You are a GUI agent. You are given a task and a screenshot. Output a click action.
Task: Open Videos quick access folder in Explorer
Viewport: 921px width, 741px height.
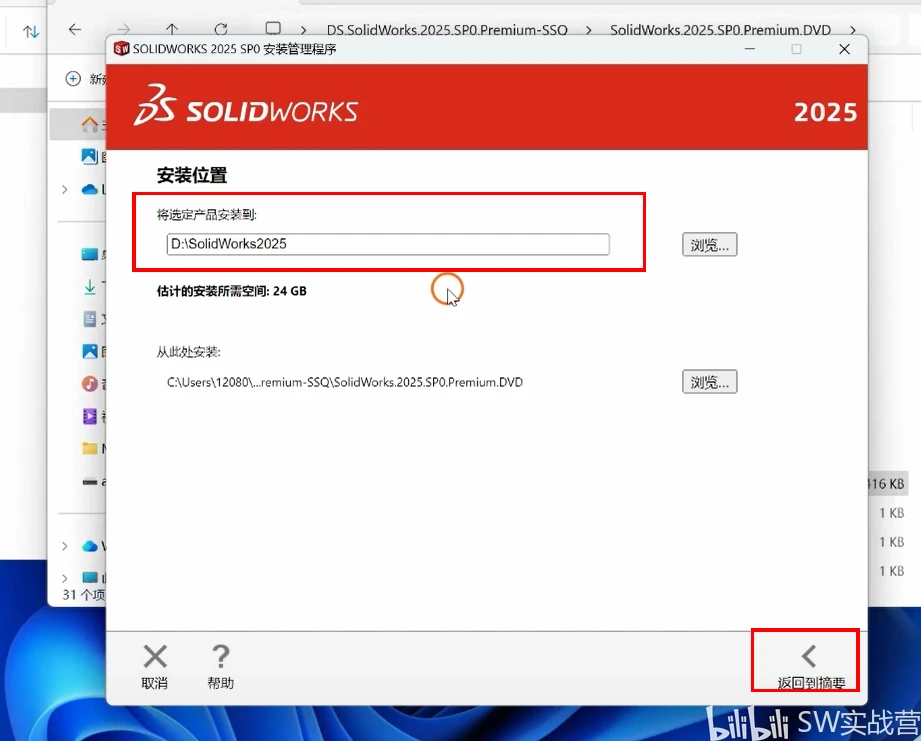(90, 416)
